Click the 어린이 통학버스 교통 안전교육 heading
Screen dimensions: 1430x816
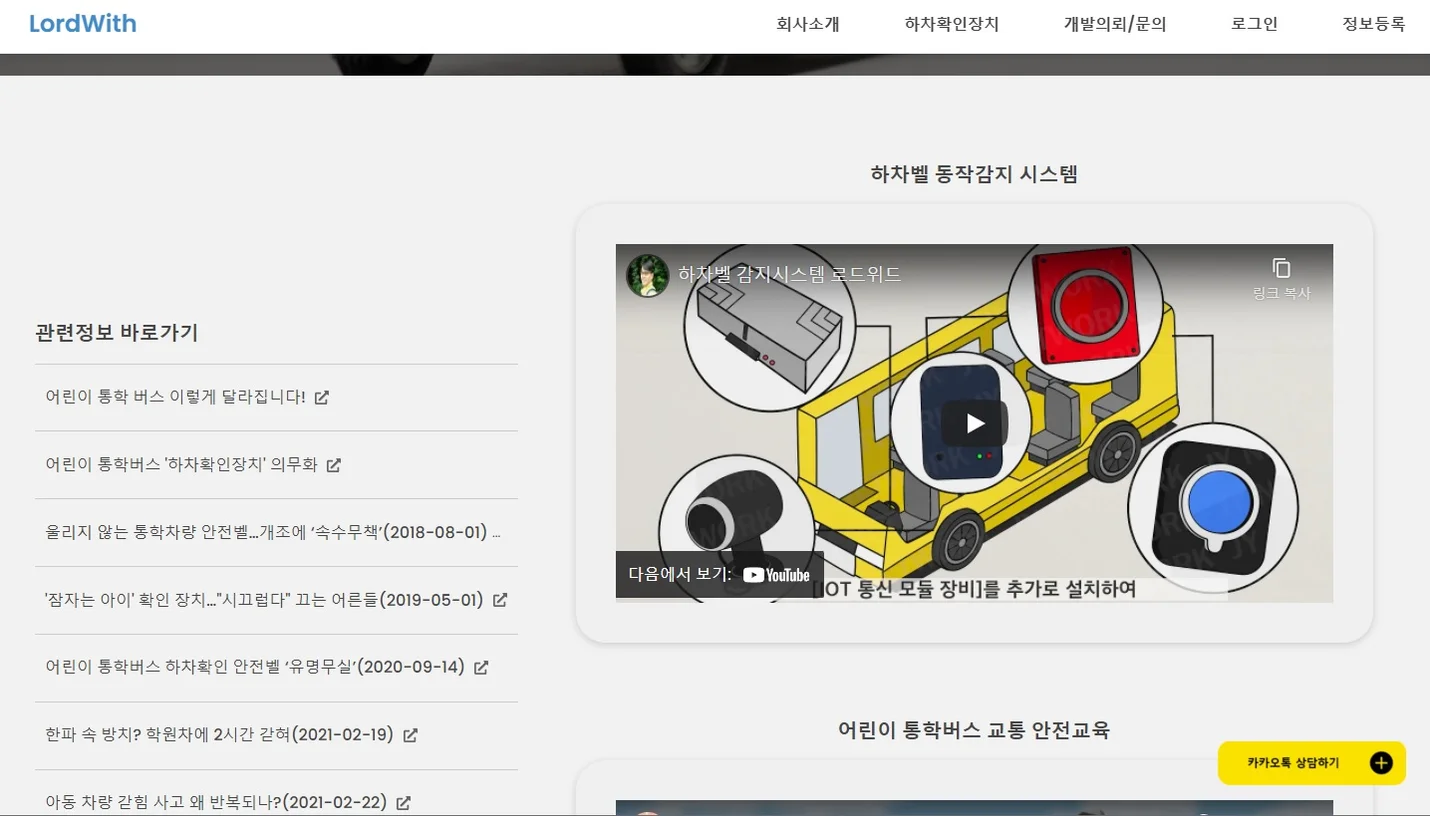(974, 730)
